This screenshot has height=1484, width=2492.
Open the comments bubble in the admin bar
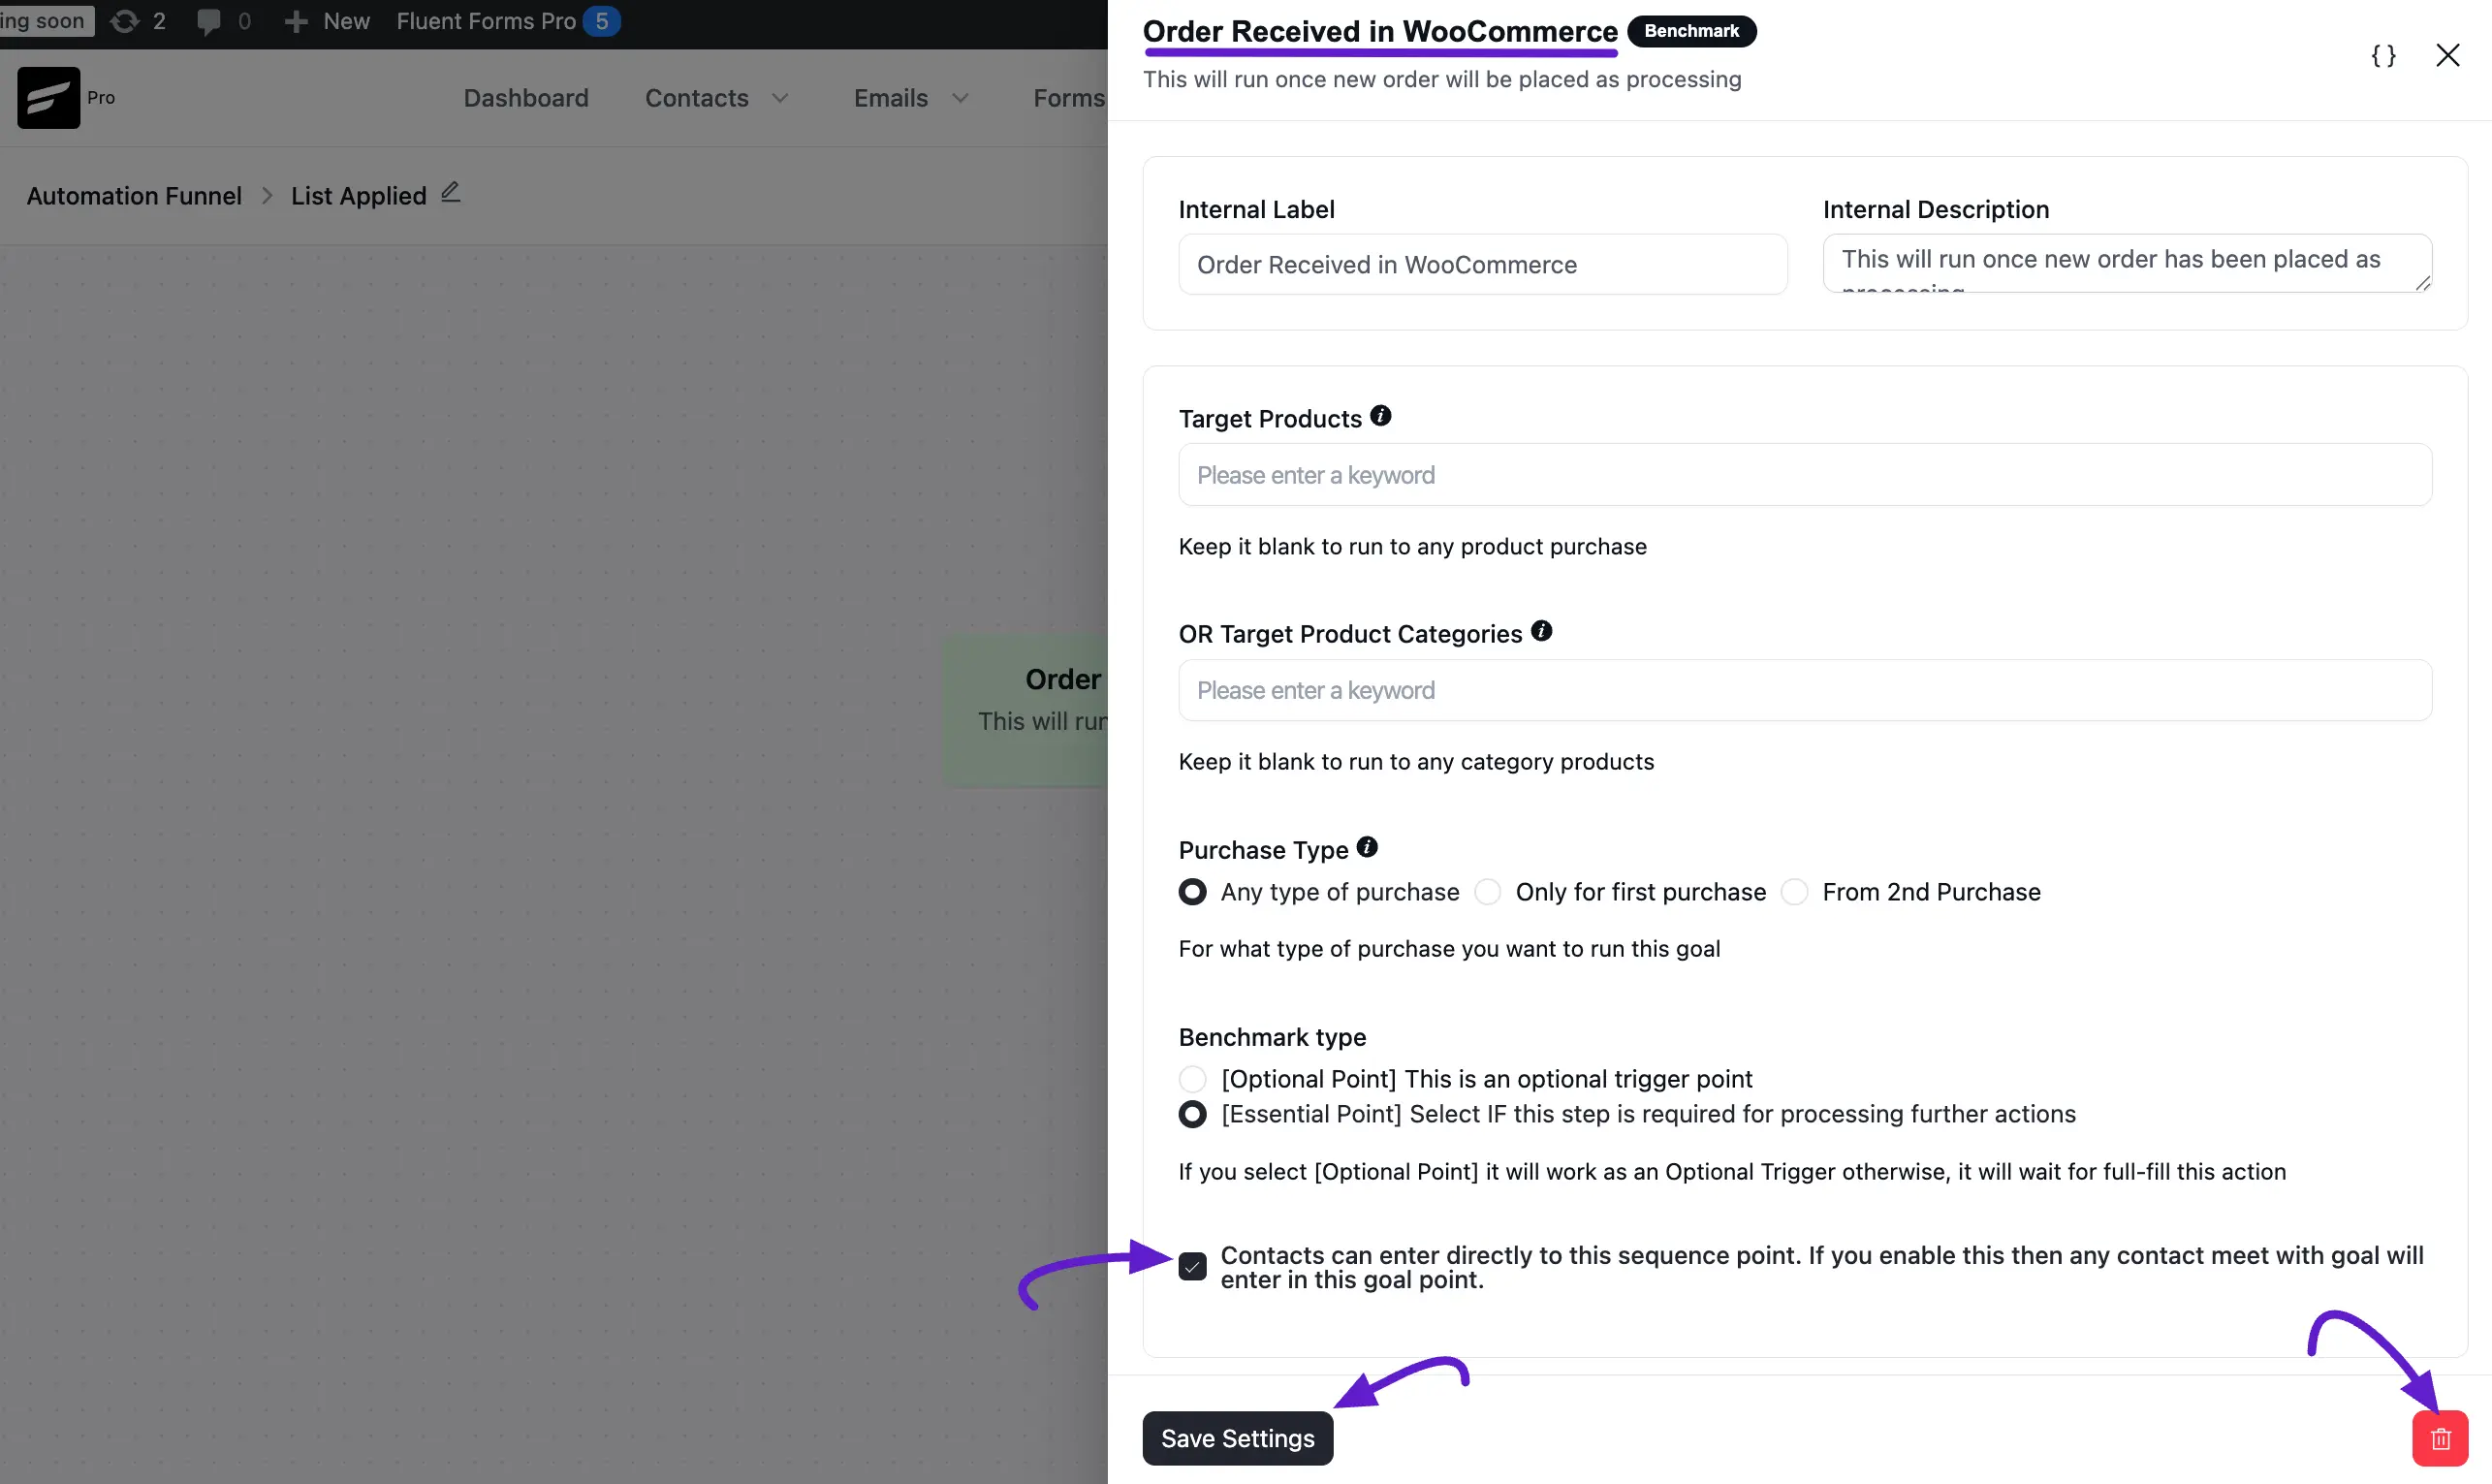point(209,21)
